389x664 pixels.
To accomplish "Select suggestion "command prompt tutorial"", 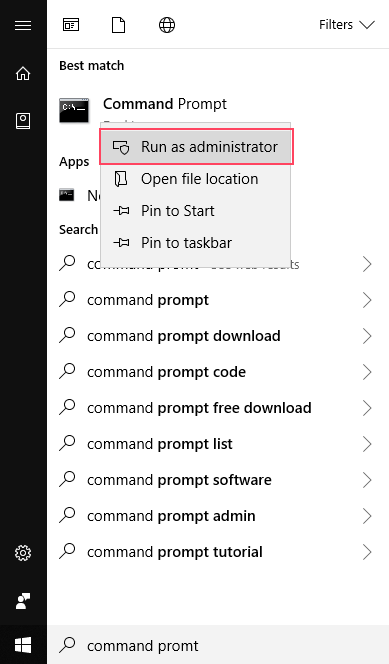I will 175,552.
